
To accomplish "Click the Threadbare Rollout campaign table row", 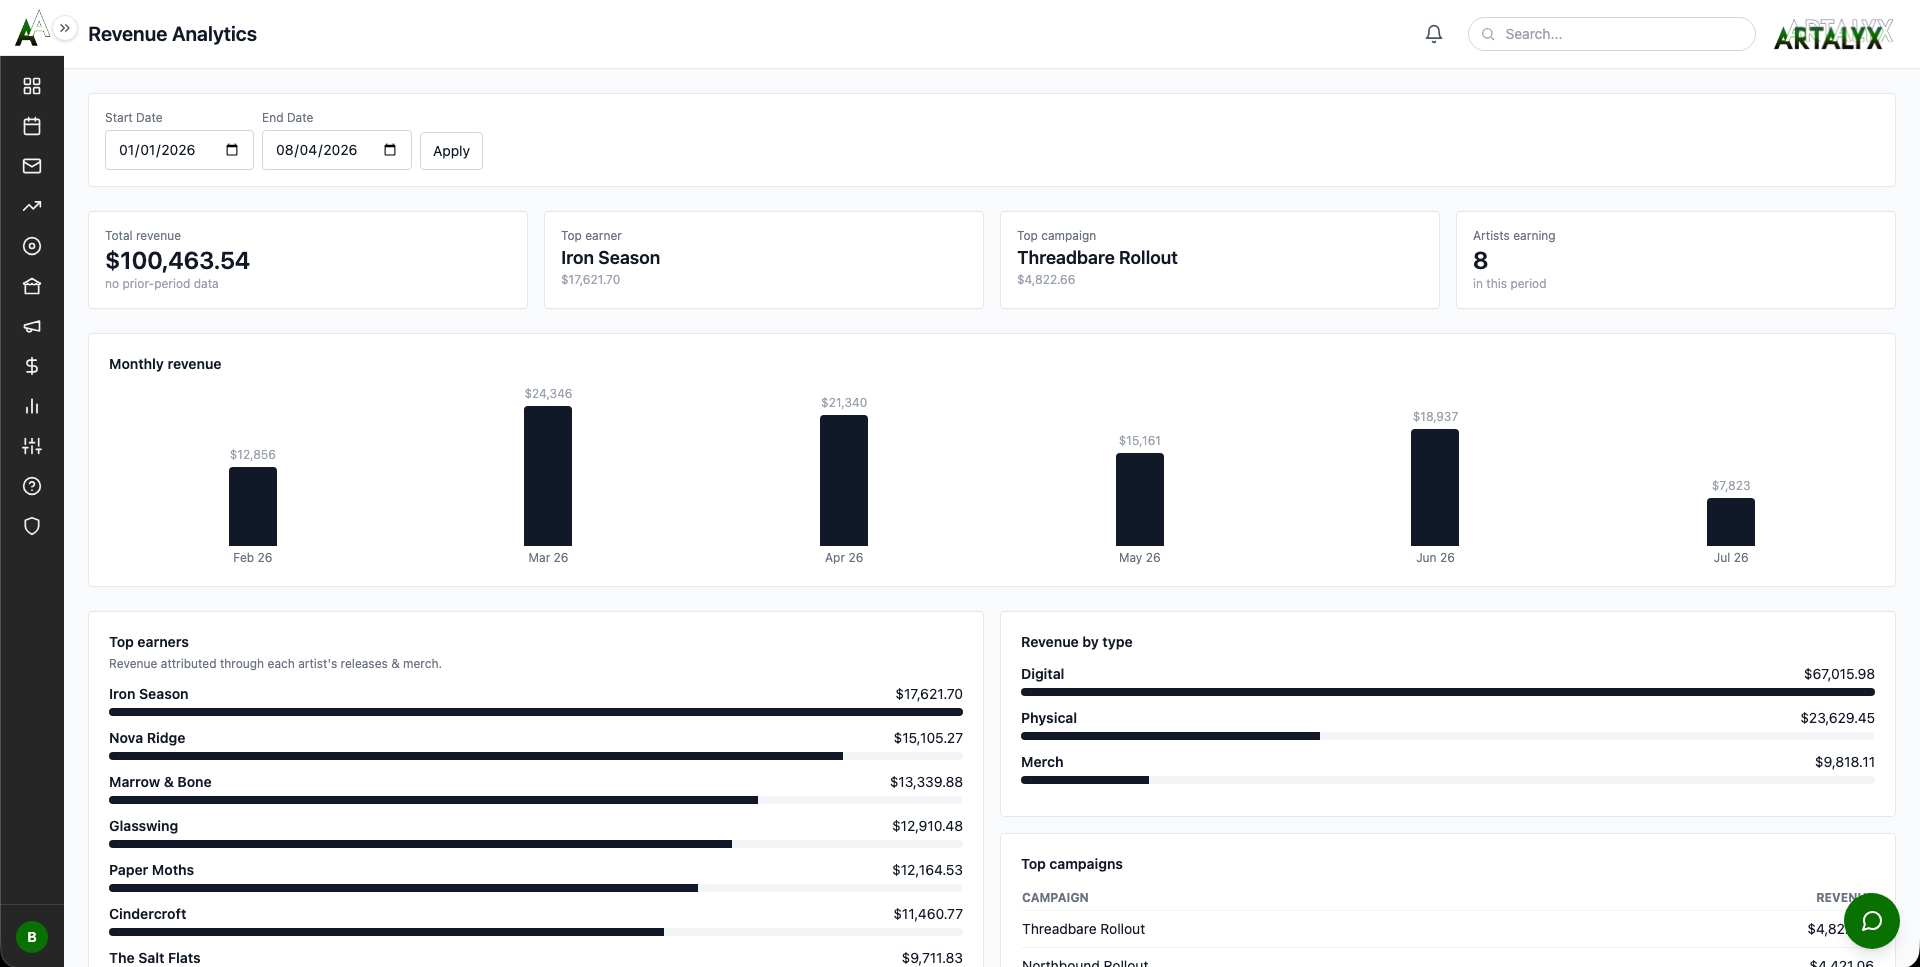I will click(1448, 929).
